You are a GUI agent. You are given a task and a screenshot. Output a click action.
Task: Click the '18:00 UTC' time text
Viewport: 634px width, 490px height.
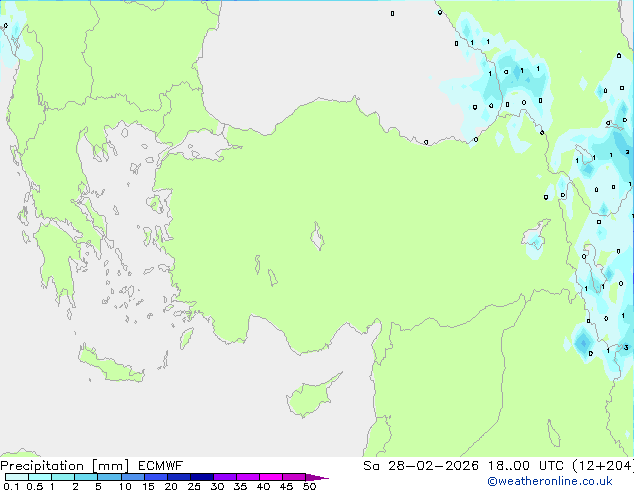pos(526,466)
